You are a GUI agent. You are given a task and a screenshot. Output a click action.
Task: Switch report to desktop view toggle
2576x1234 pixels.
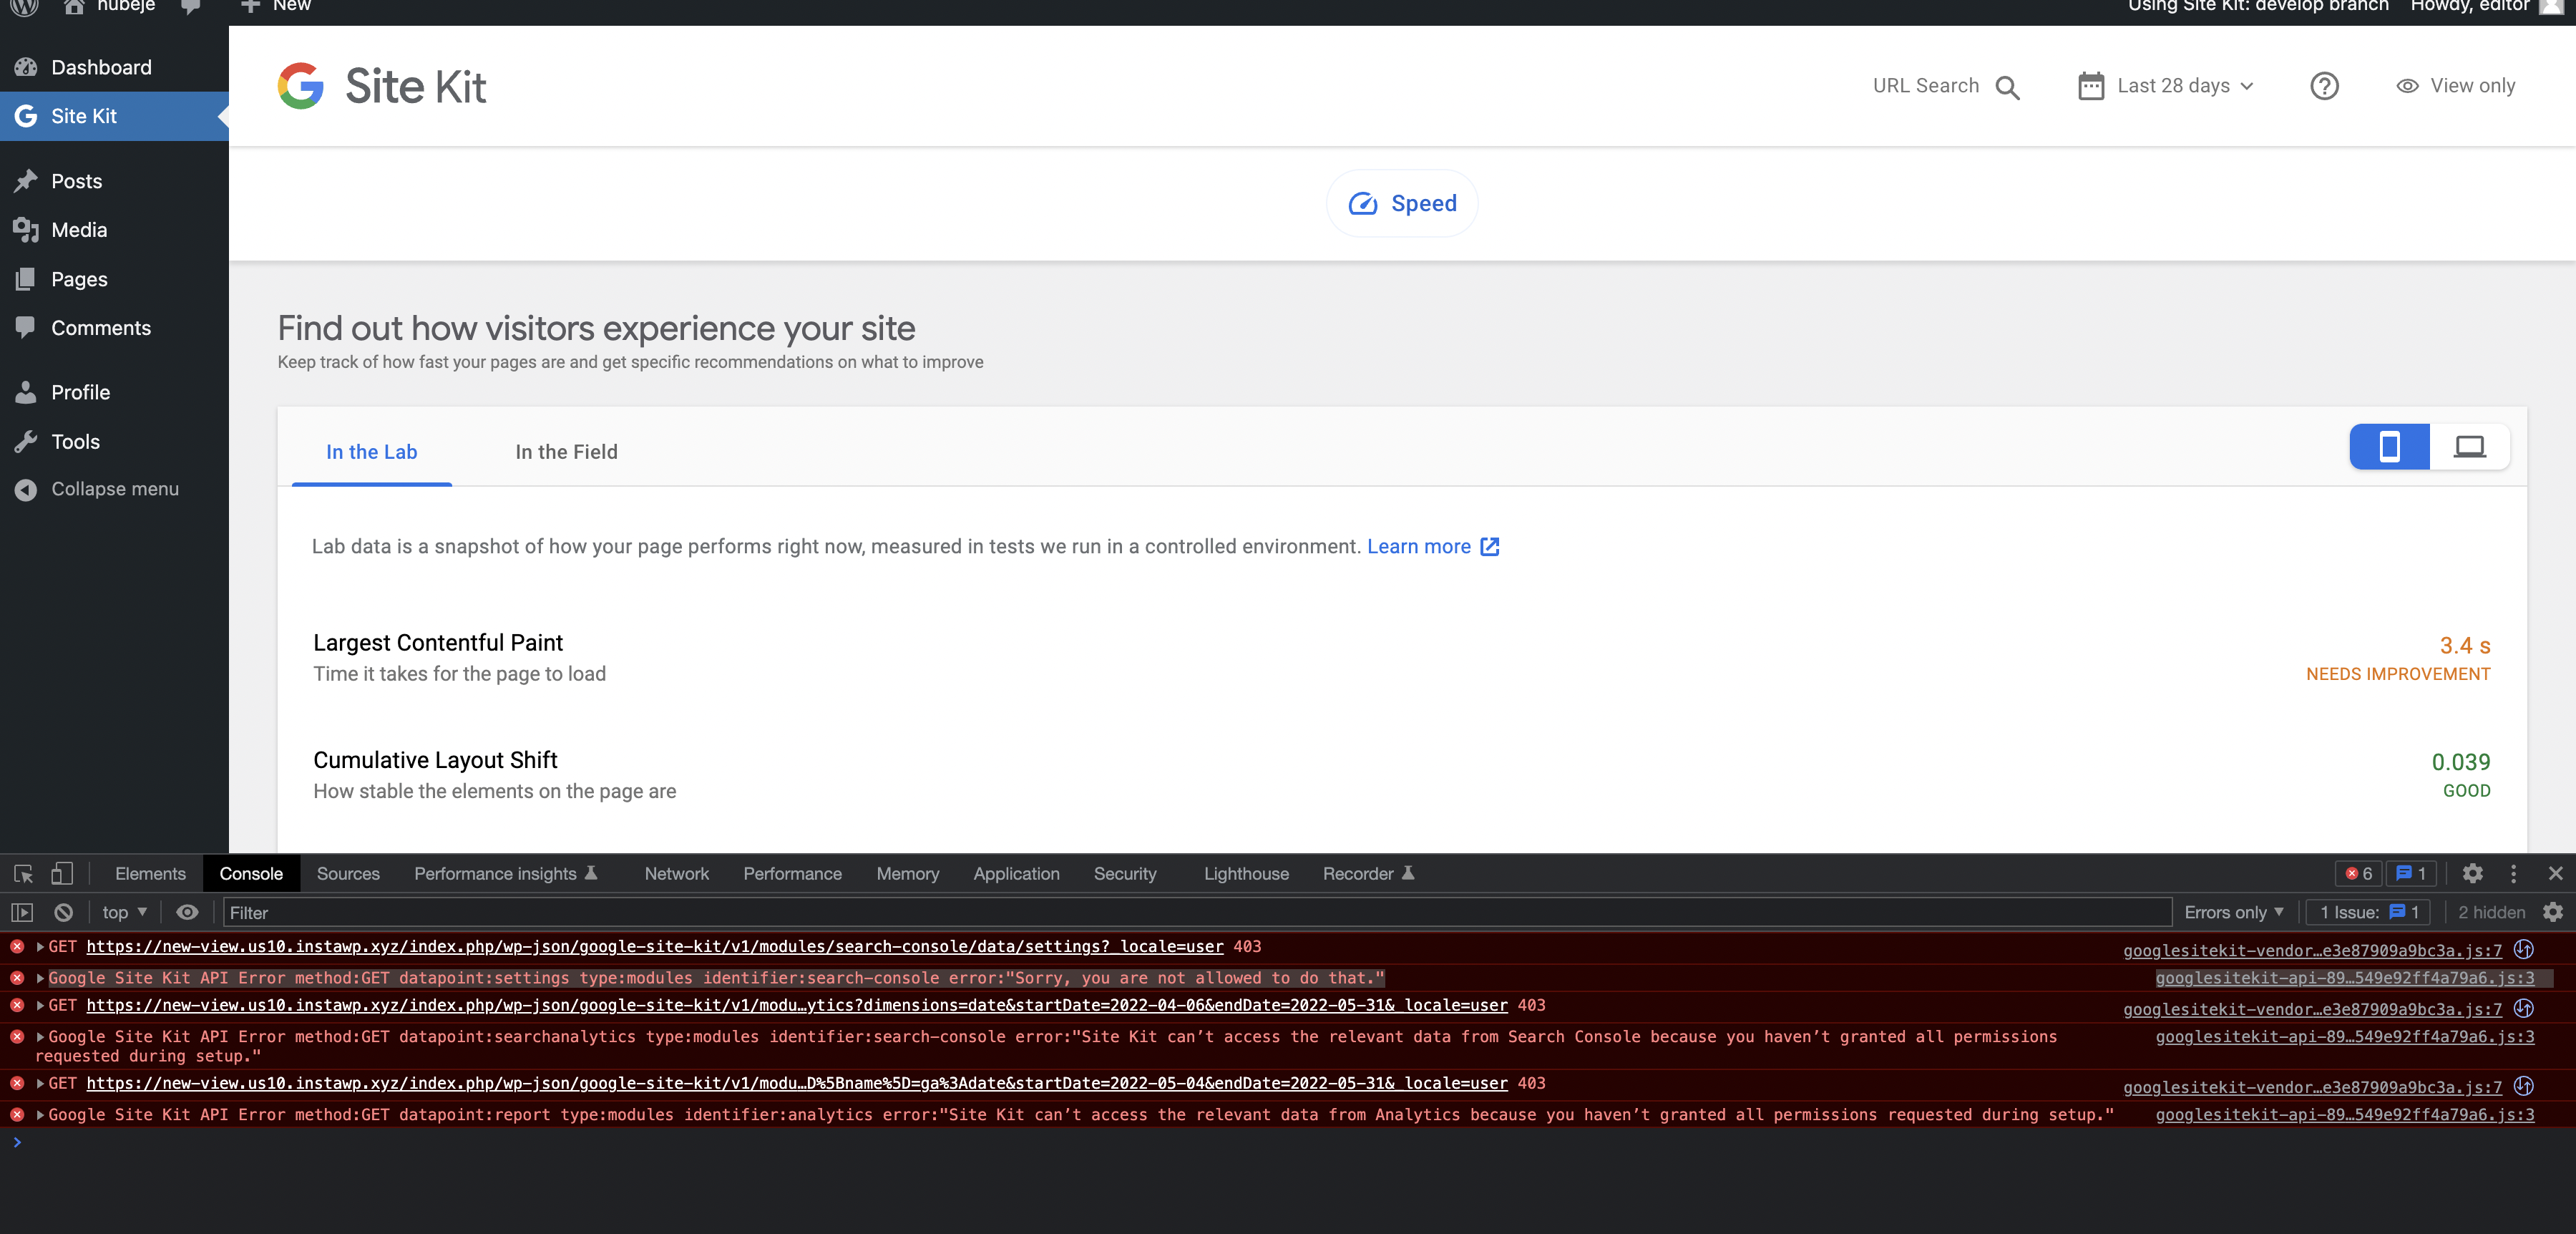(x=2468, y=447)
